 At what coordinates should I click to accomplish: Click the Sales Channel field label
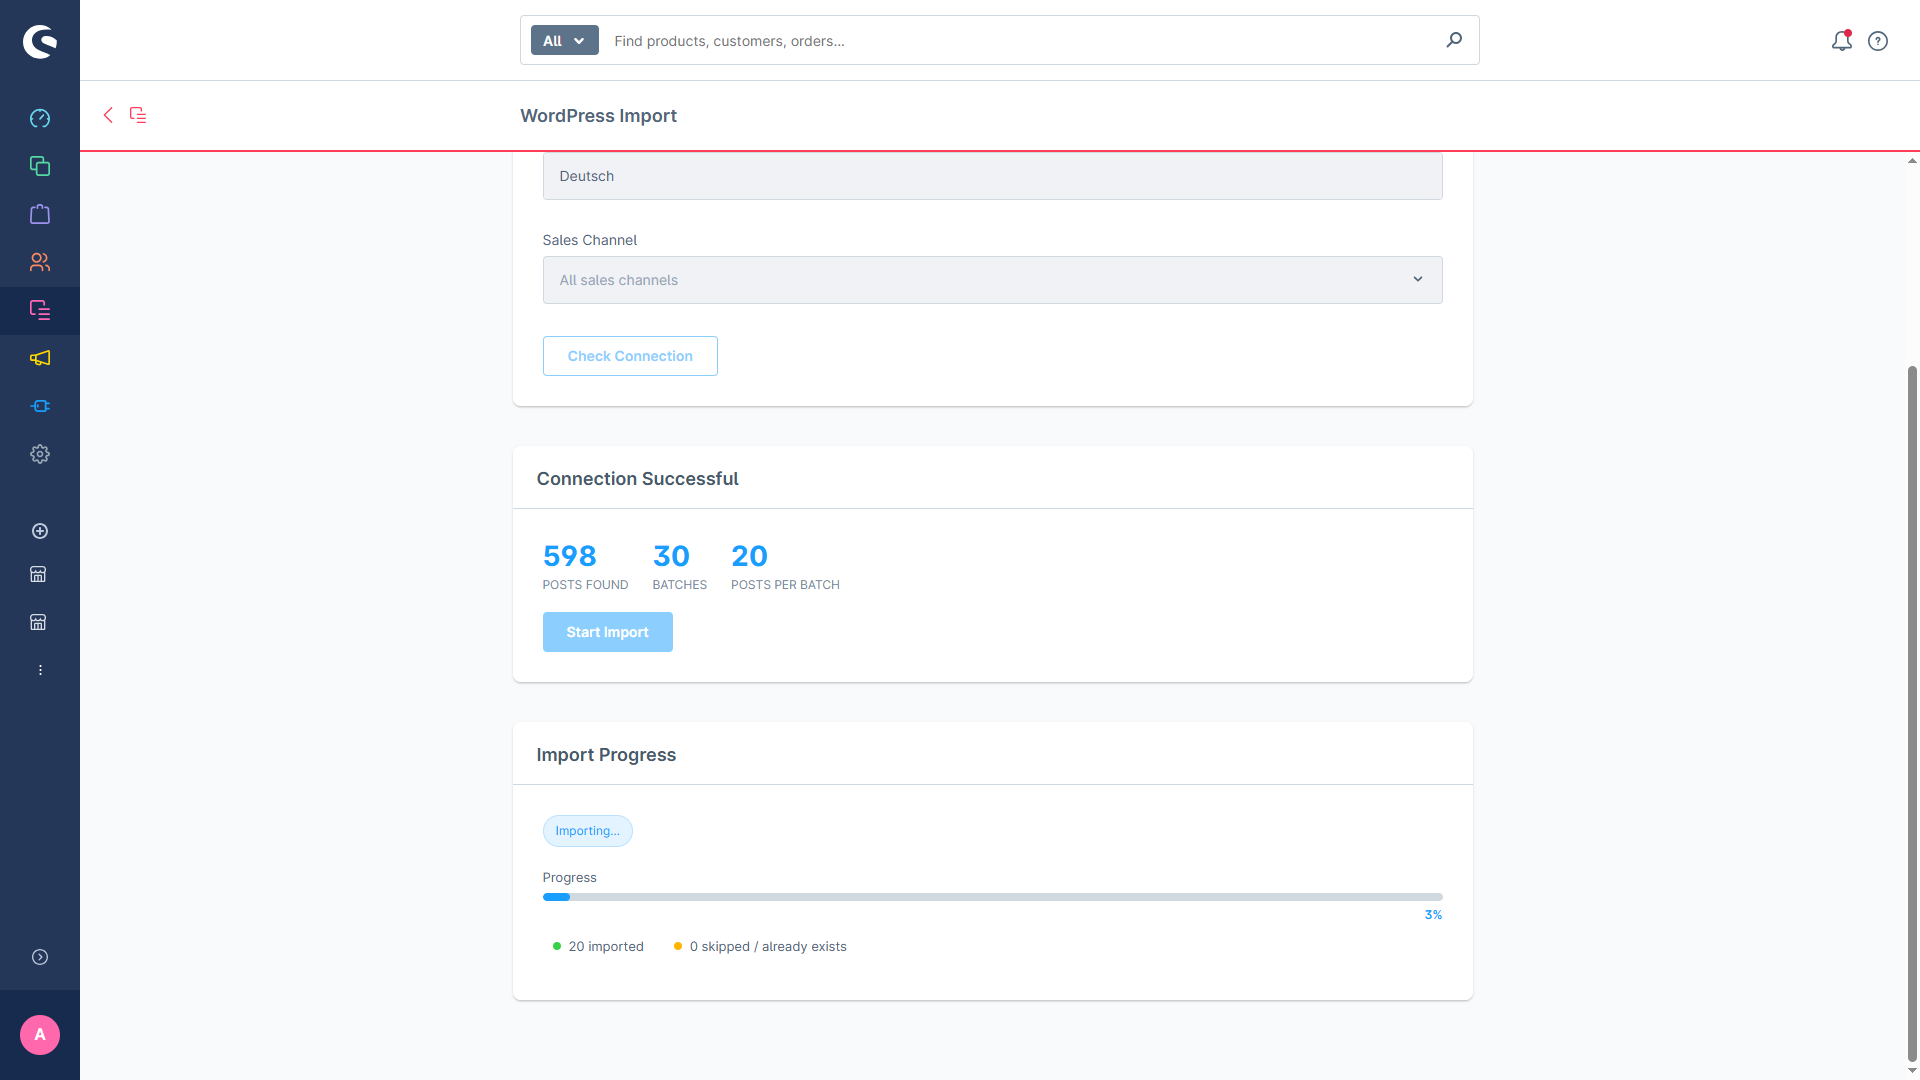click(590, 240)
